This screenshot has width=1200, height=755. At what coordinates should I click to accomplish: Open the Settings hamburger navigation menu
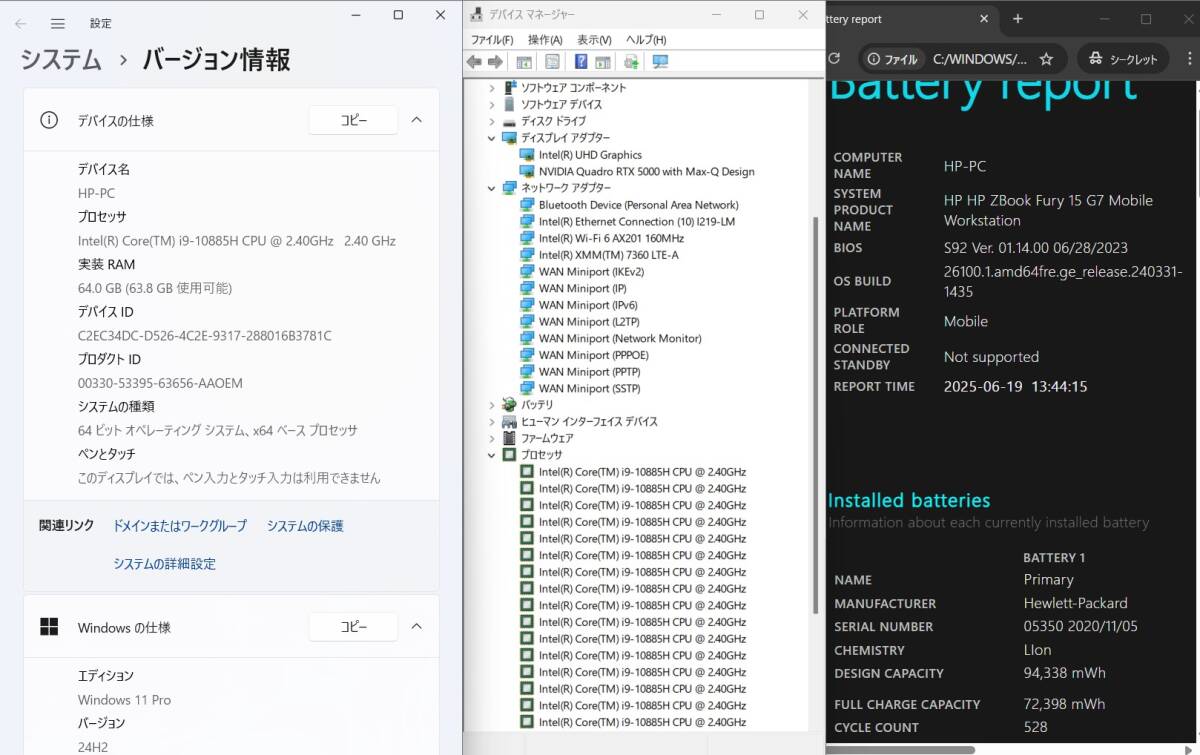point(58,23)
